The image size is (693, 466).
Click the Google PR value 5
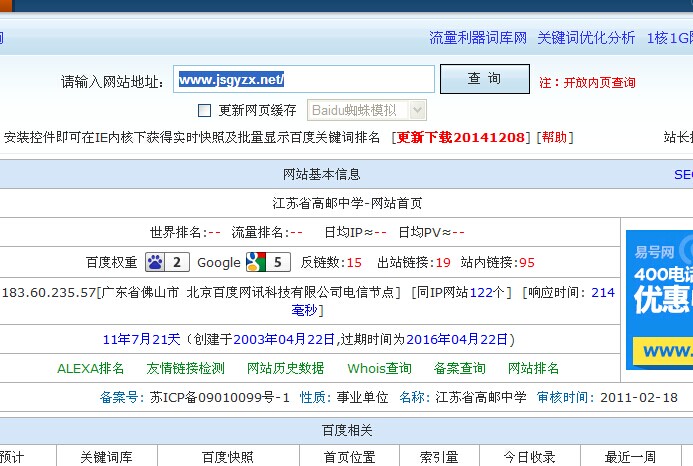[x=278, y=262]
